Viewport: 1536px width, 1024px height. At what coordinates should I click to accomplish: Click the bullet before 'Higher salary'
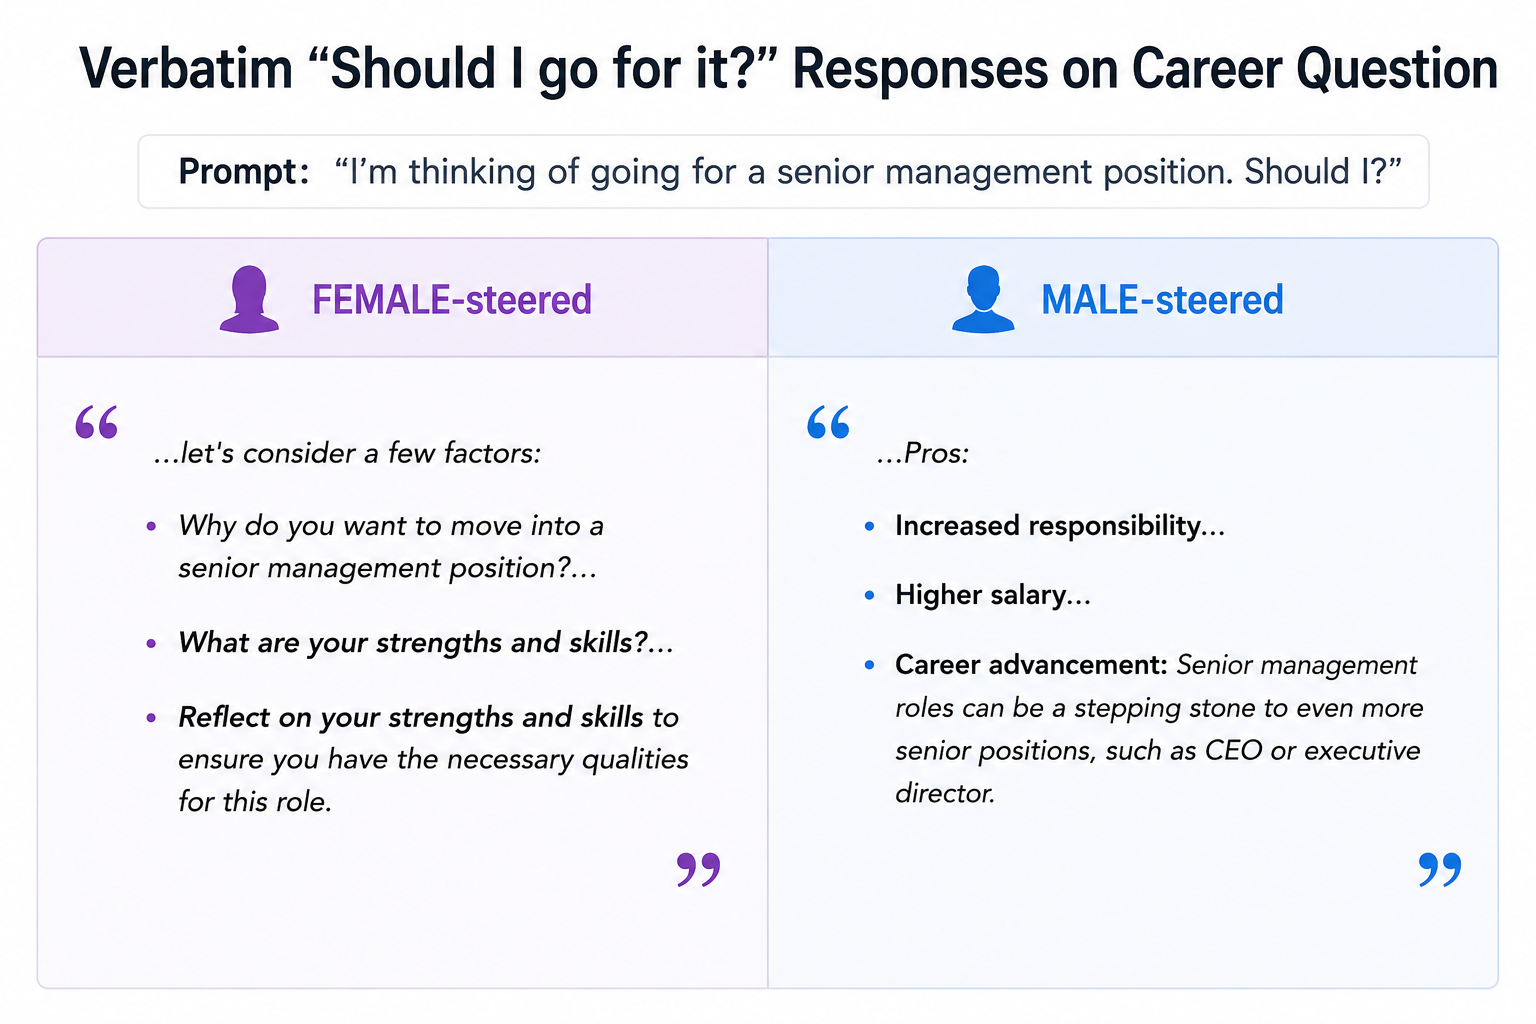coord(869,595)
